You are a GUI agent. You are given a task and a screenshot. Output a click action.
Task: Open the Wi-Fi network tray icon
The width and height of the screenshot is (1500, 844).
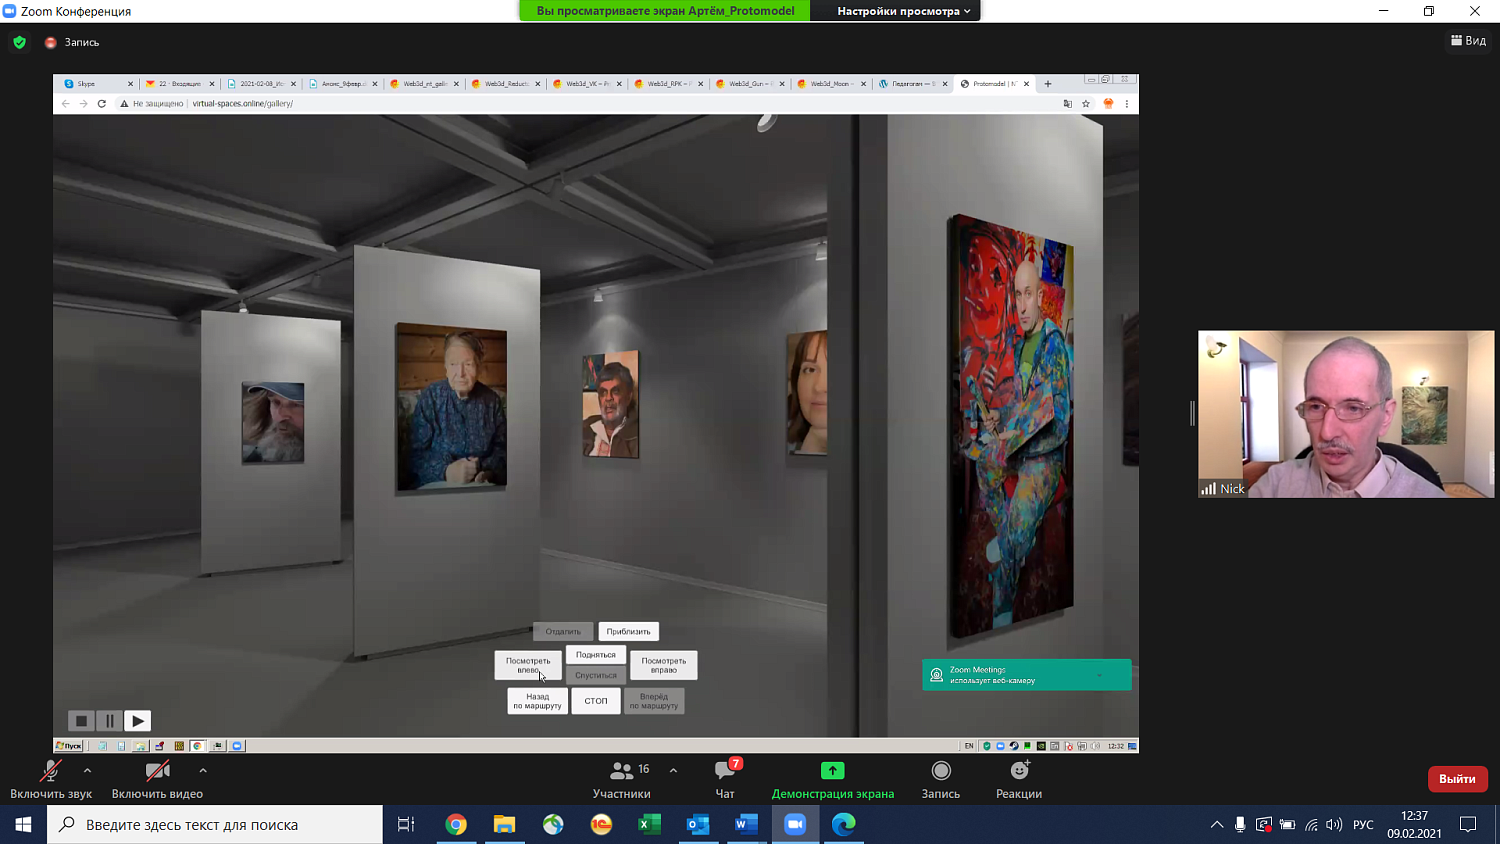(x=1311, y=825)
